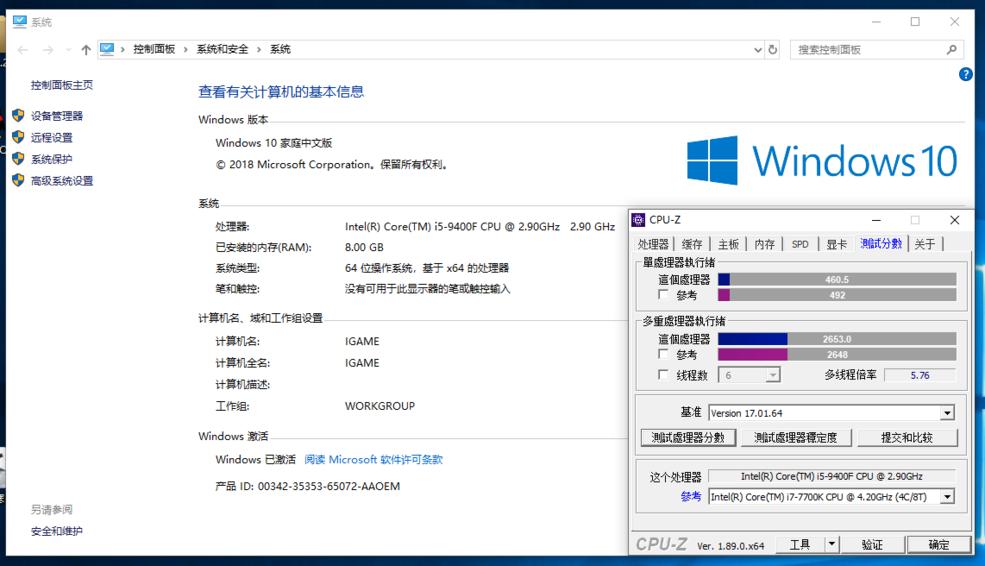Screen dimensions: 985x566
Task: Click the single-thread 460.5 score bar
Action: pyautogui.click(x=837, y=280)
